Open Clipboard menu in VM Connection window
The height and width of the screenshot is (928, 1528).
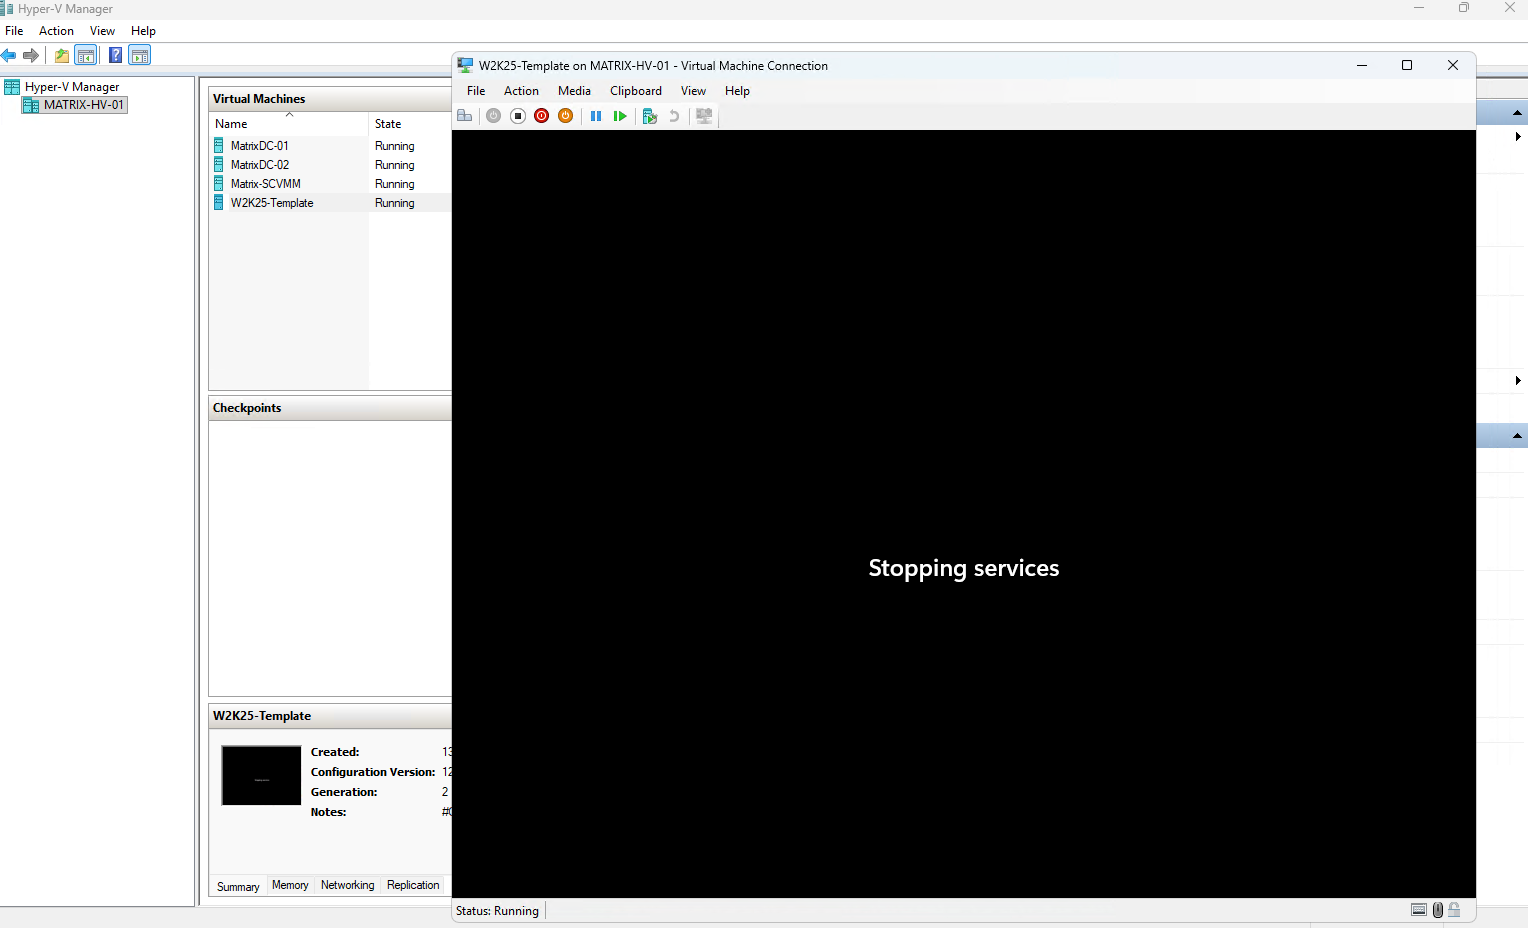636,91
